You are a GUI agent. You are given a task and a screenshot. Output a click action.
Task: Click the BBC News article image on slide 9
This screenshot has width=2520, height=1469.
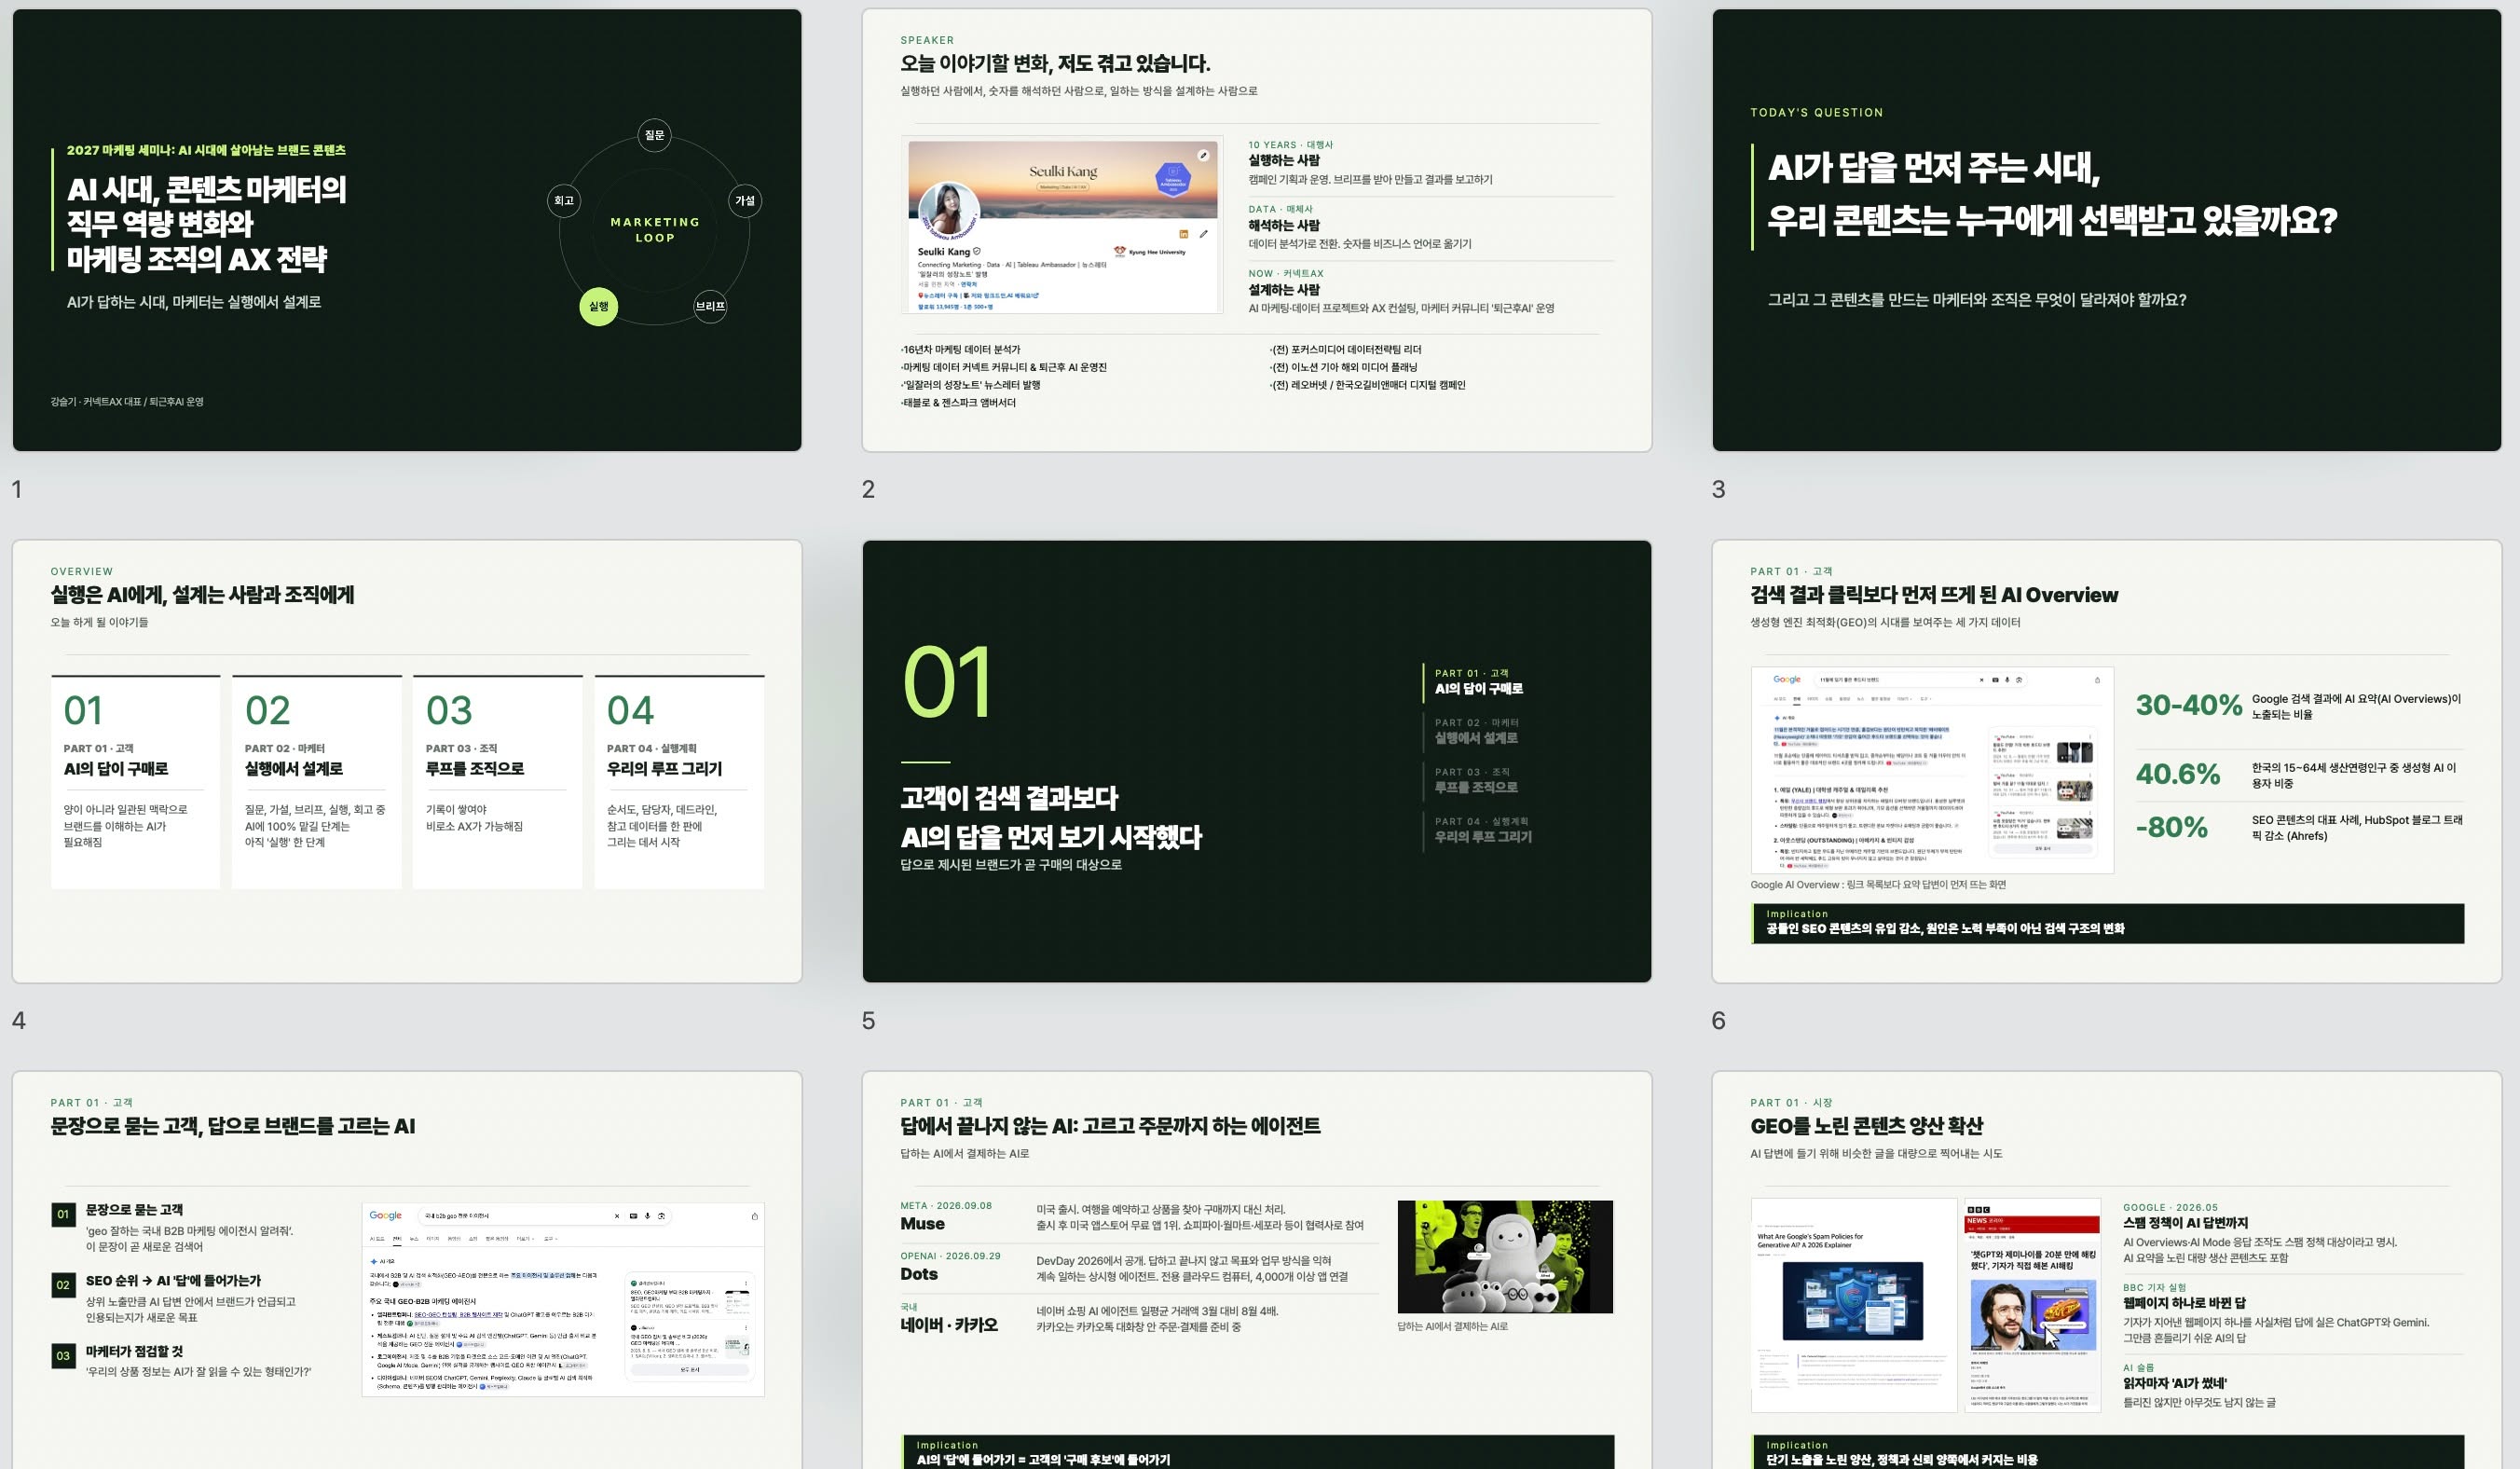2032,1305
